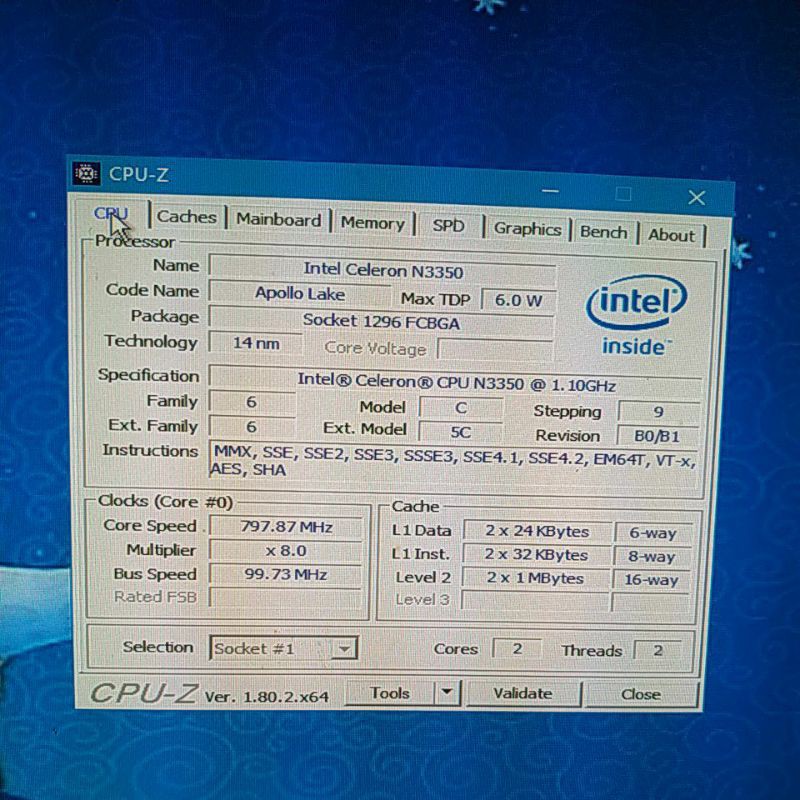The width and height of the screenshot is (800, 800).
Task: Click the Tools button
Action: (x=390, y=692)
